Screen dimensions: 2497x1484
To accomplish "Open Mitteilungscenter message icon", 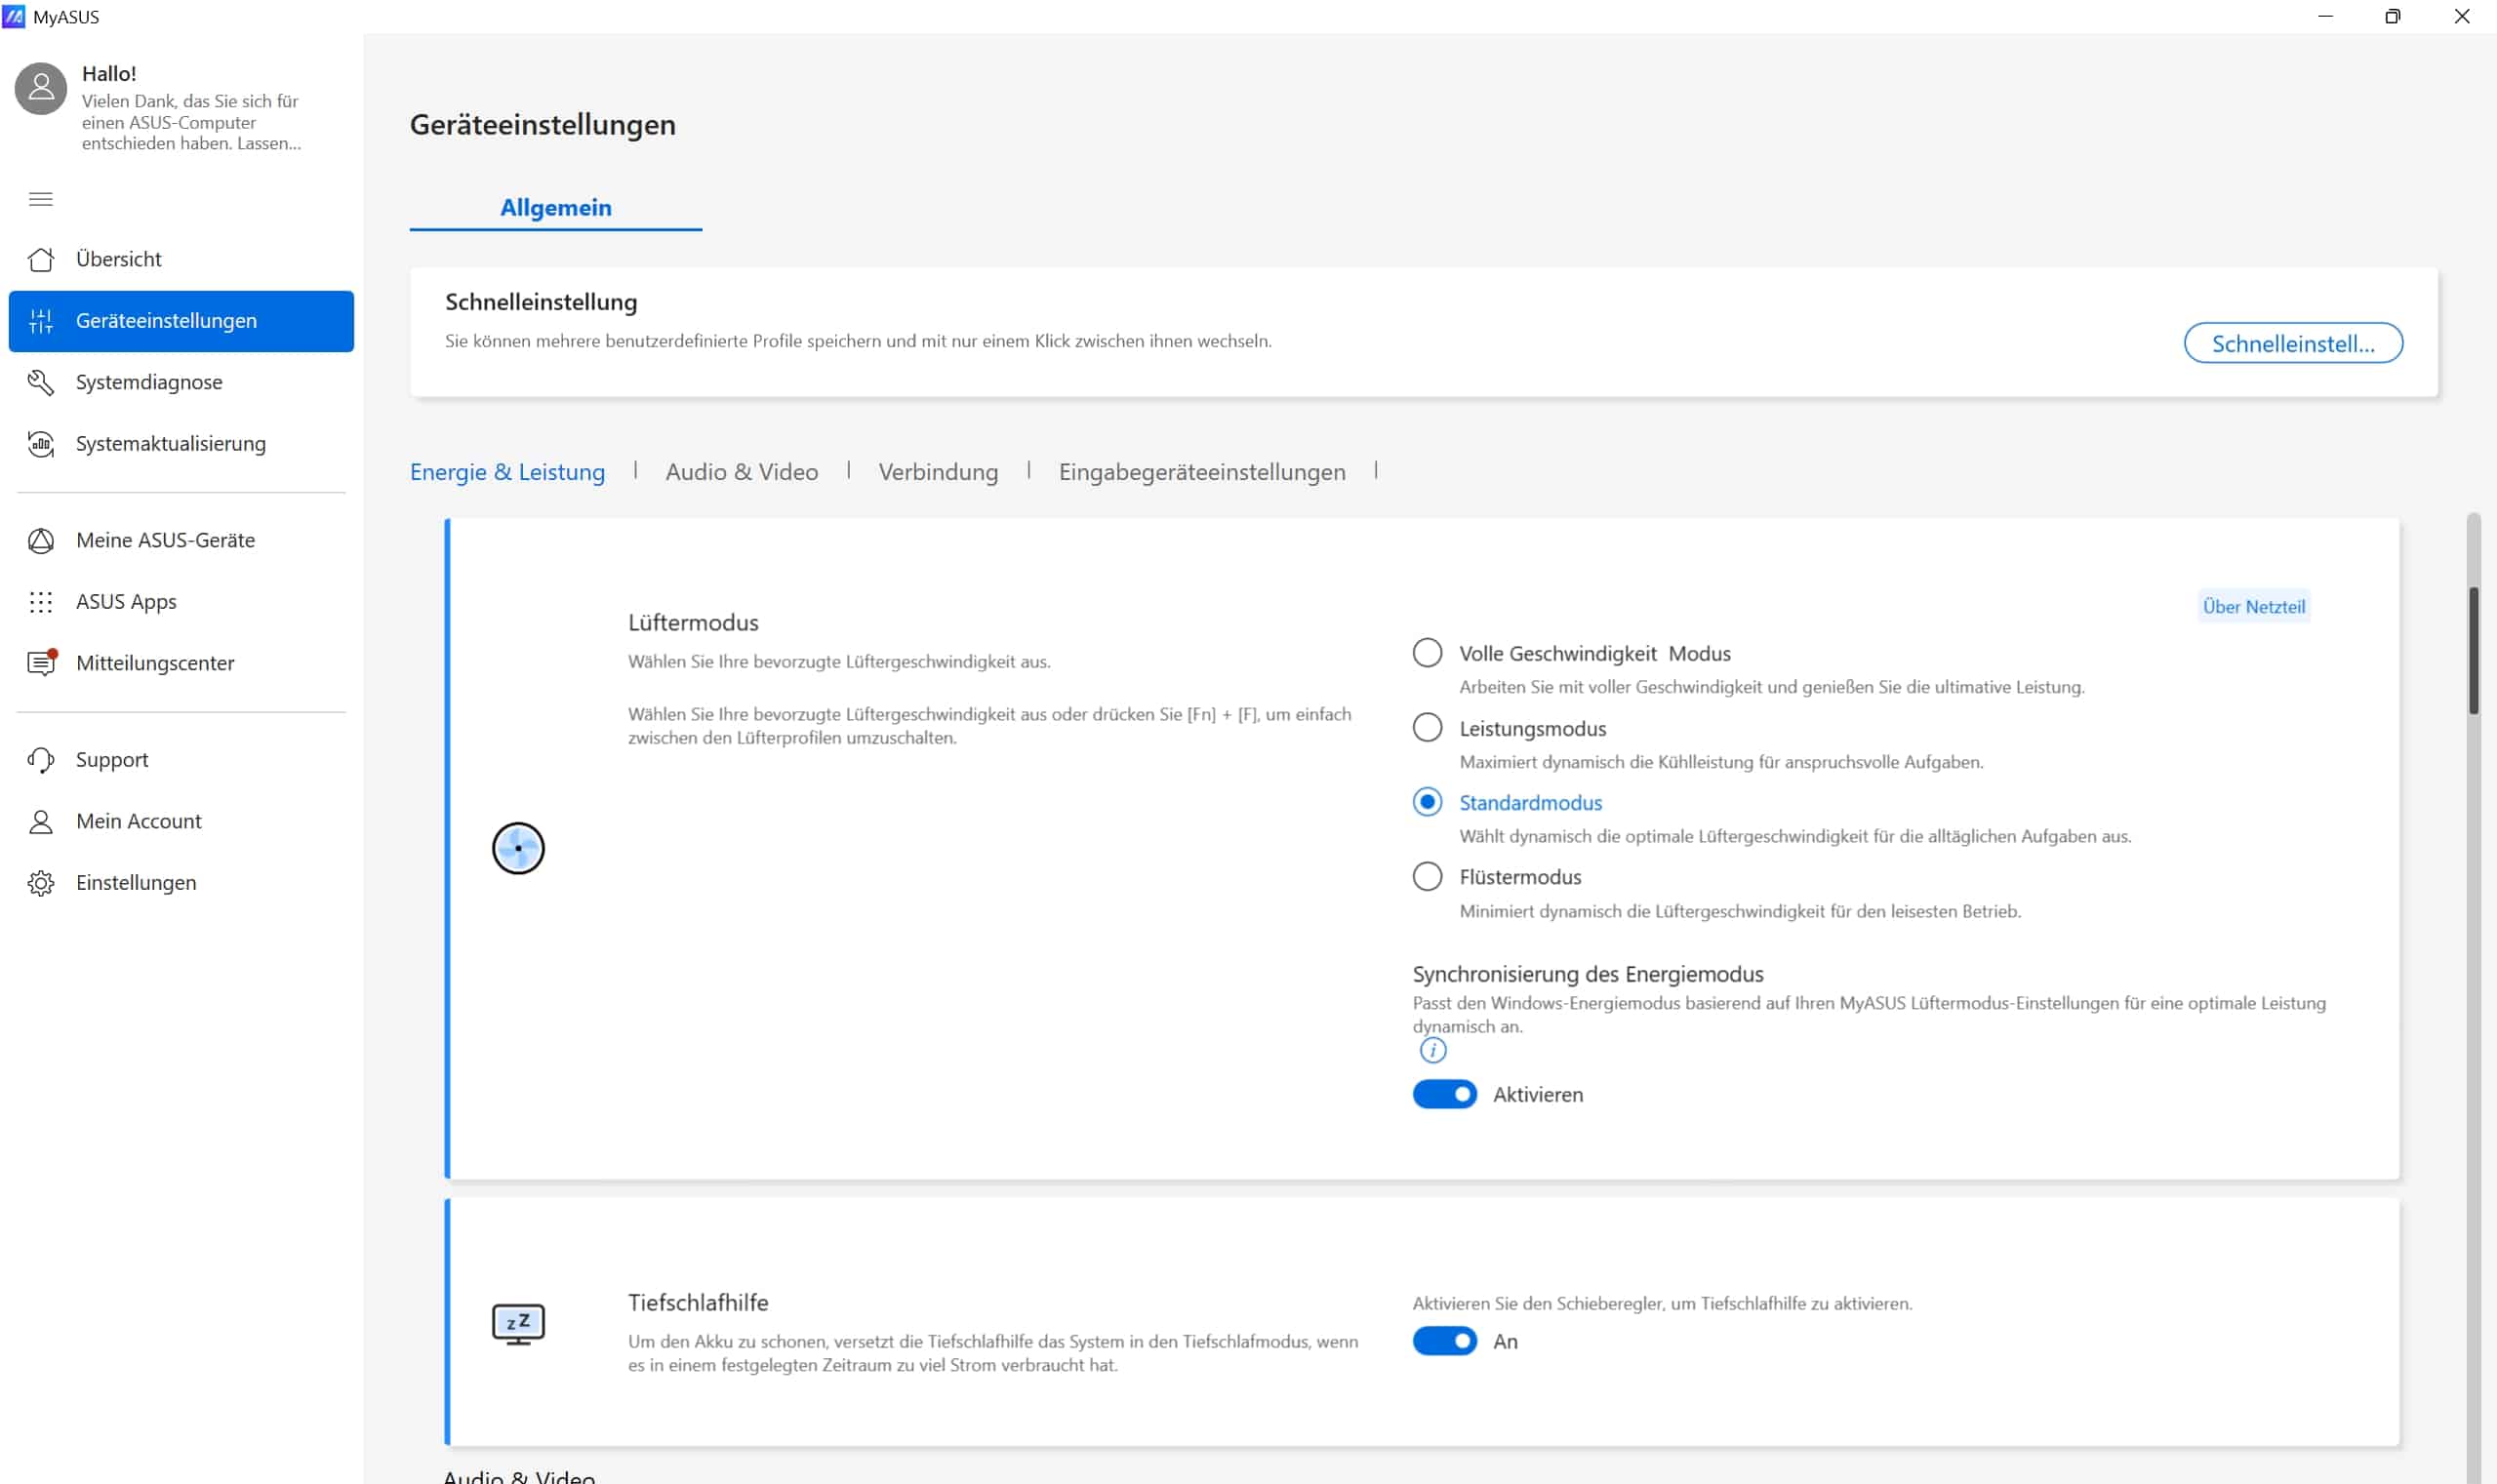I will [41, 663].
